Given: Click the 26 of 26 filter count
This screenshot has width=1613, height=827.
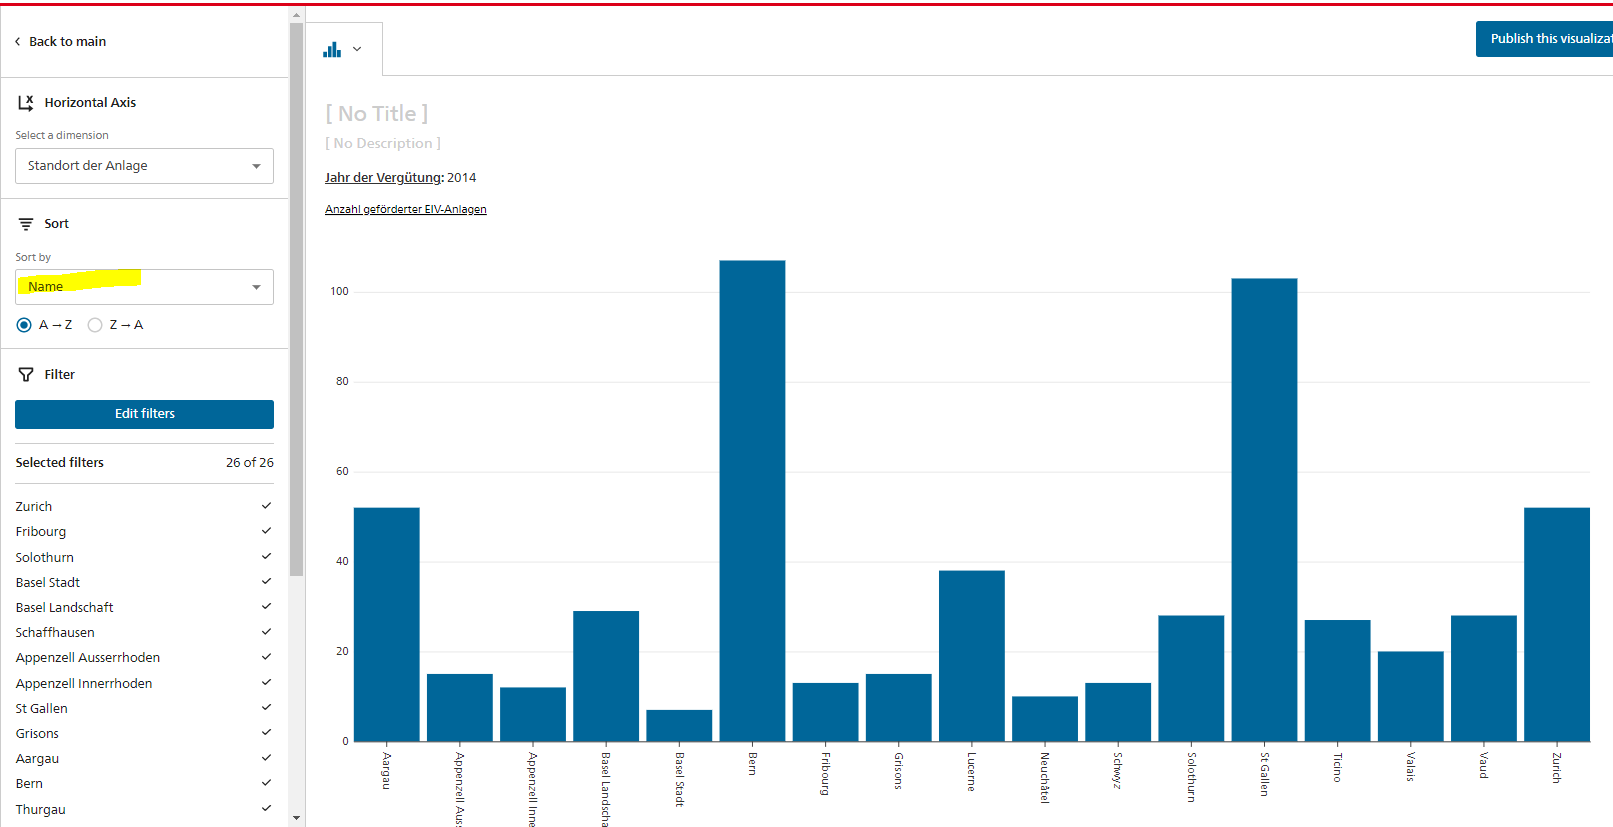Looking at the screenshot, I should click(x=250, y=463).
